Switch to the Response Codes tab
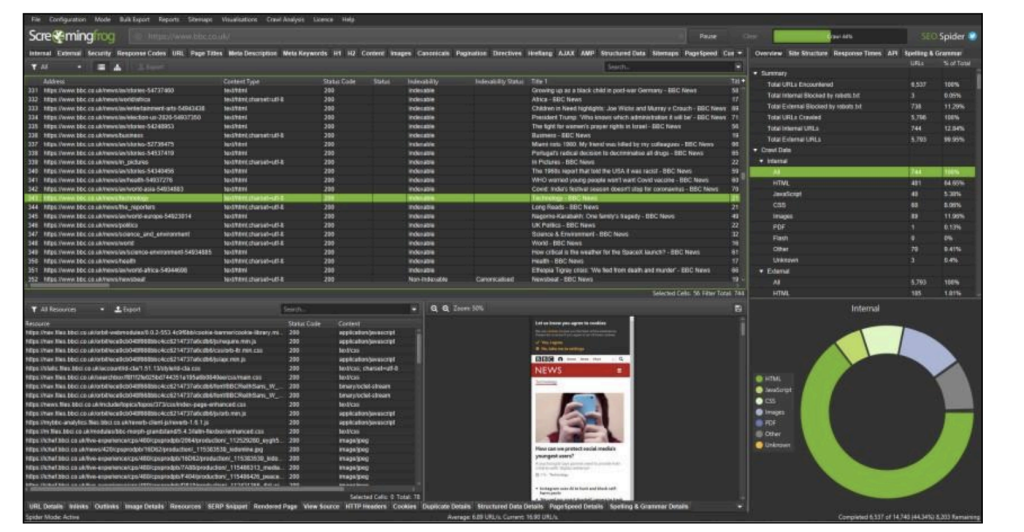 pos(143,52)
